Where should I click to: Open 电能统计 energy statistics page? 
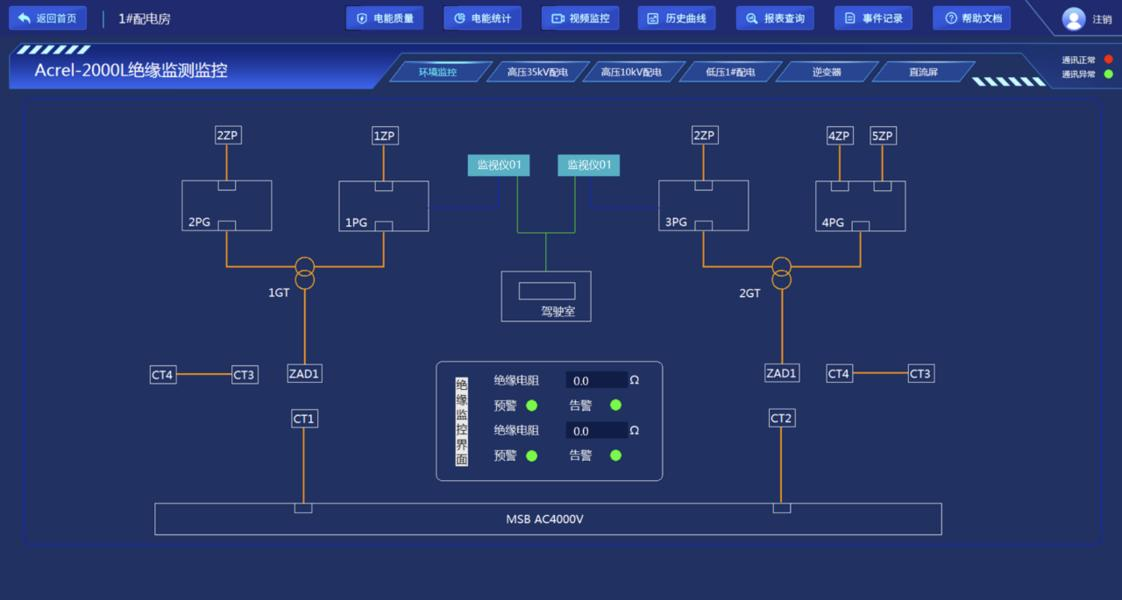point(482,18)
